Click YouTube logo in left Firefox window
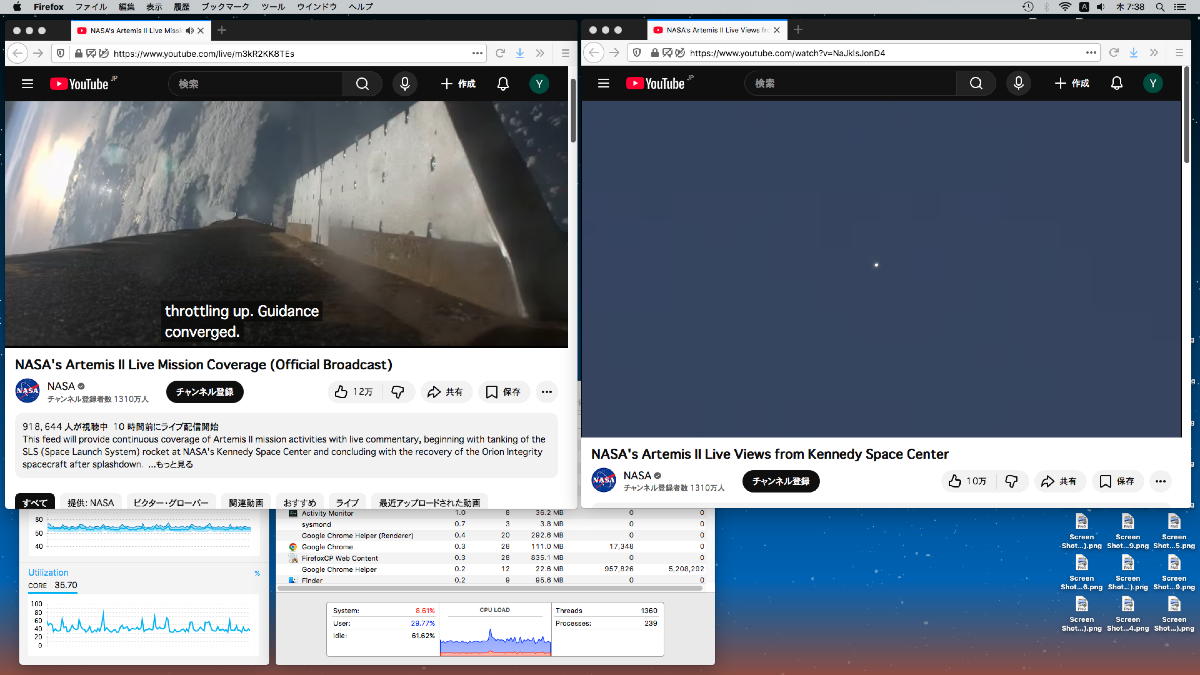 [x=82, y=84]
